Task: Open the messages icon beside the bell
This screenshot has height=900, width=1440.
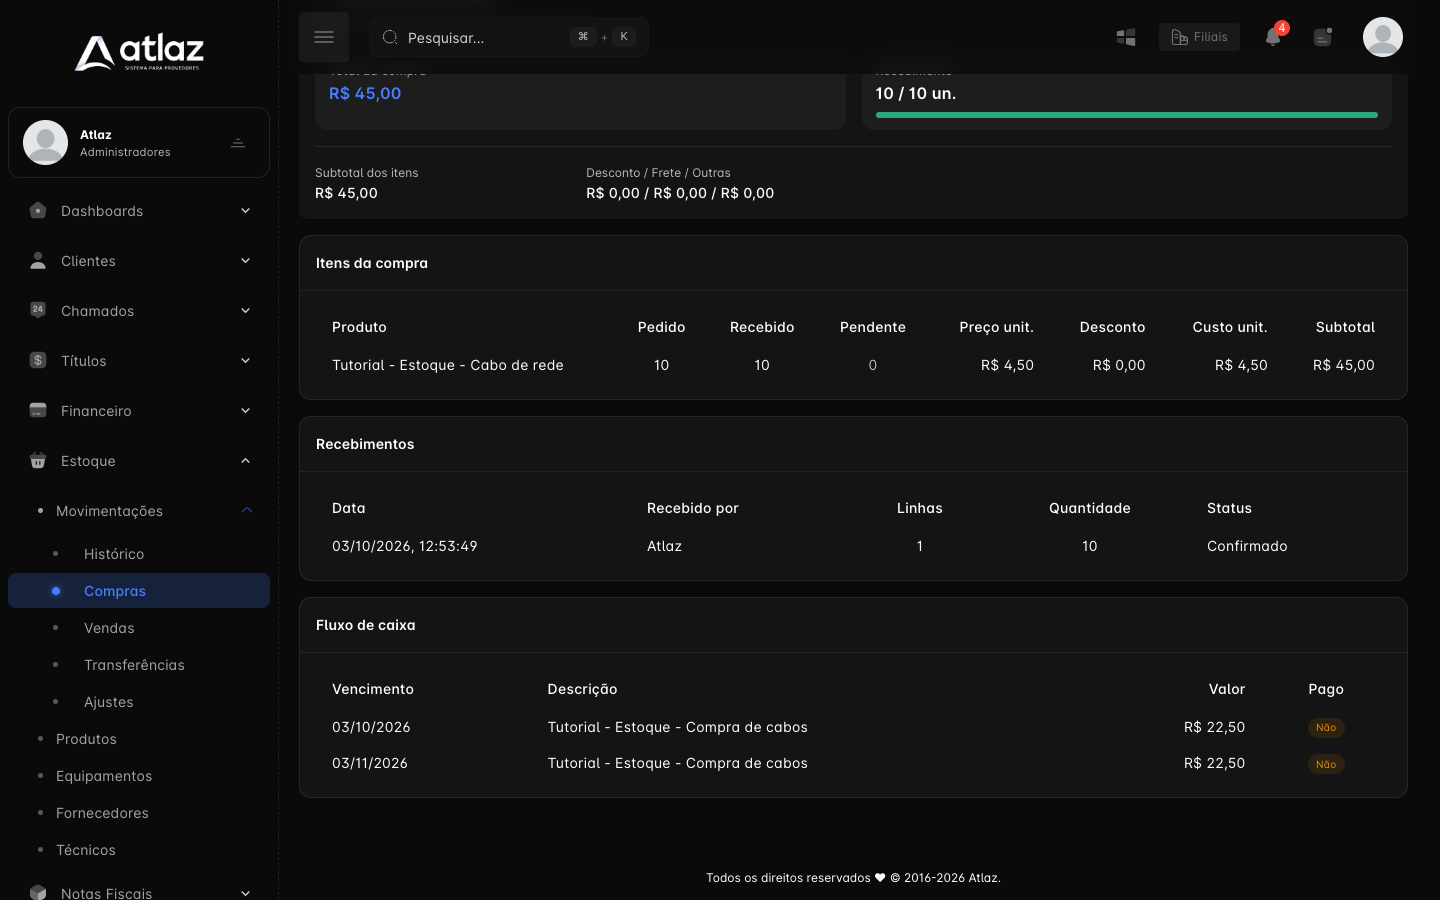Action: pyautogui.click(x=1323, y=37)
